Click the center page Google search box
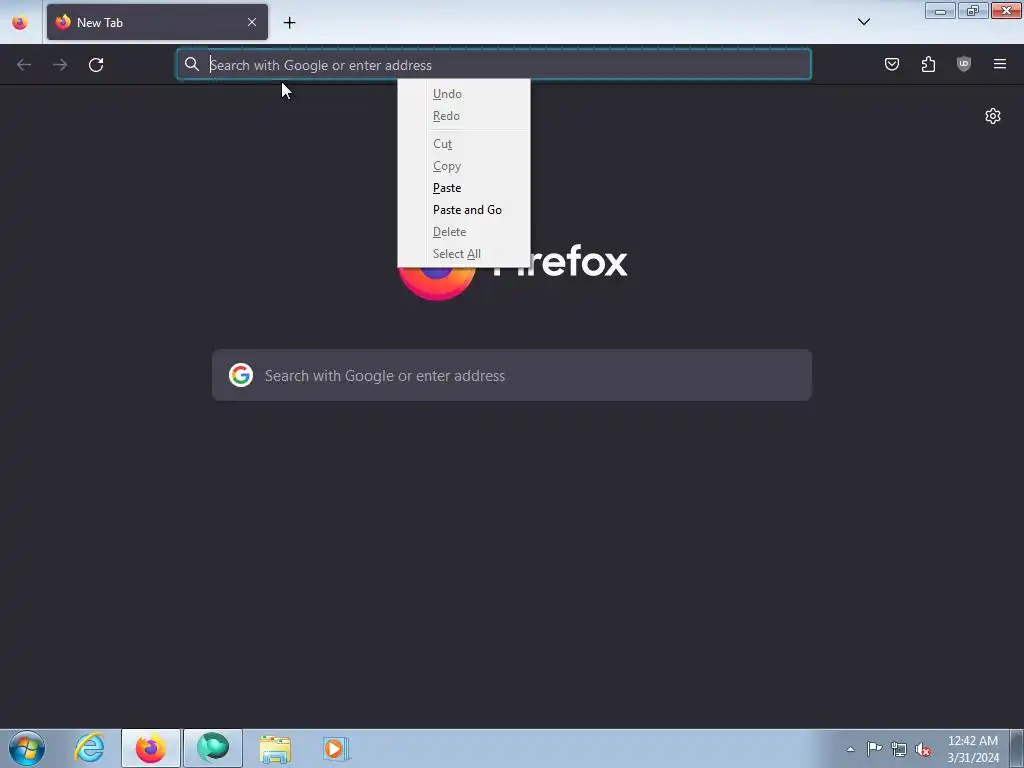Screen dimensions: 1024x768 click(x=512, y=376)
